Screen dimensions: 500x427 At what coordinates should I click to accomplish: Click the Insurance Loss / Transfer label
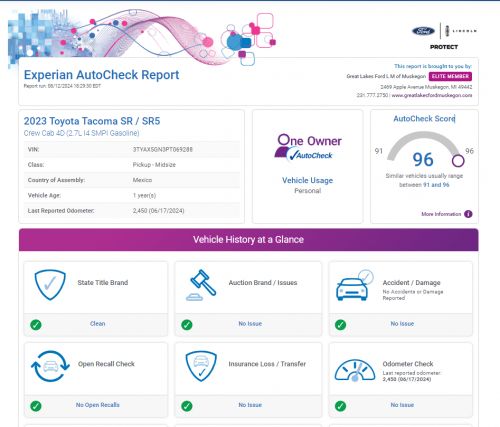click(267, 364)
